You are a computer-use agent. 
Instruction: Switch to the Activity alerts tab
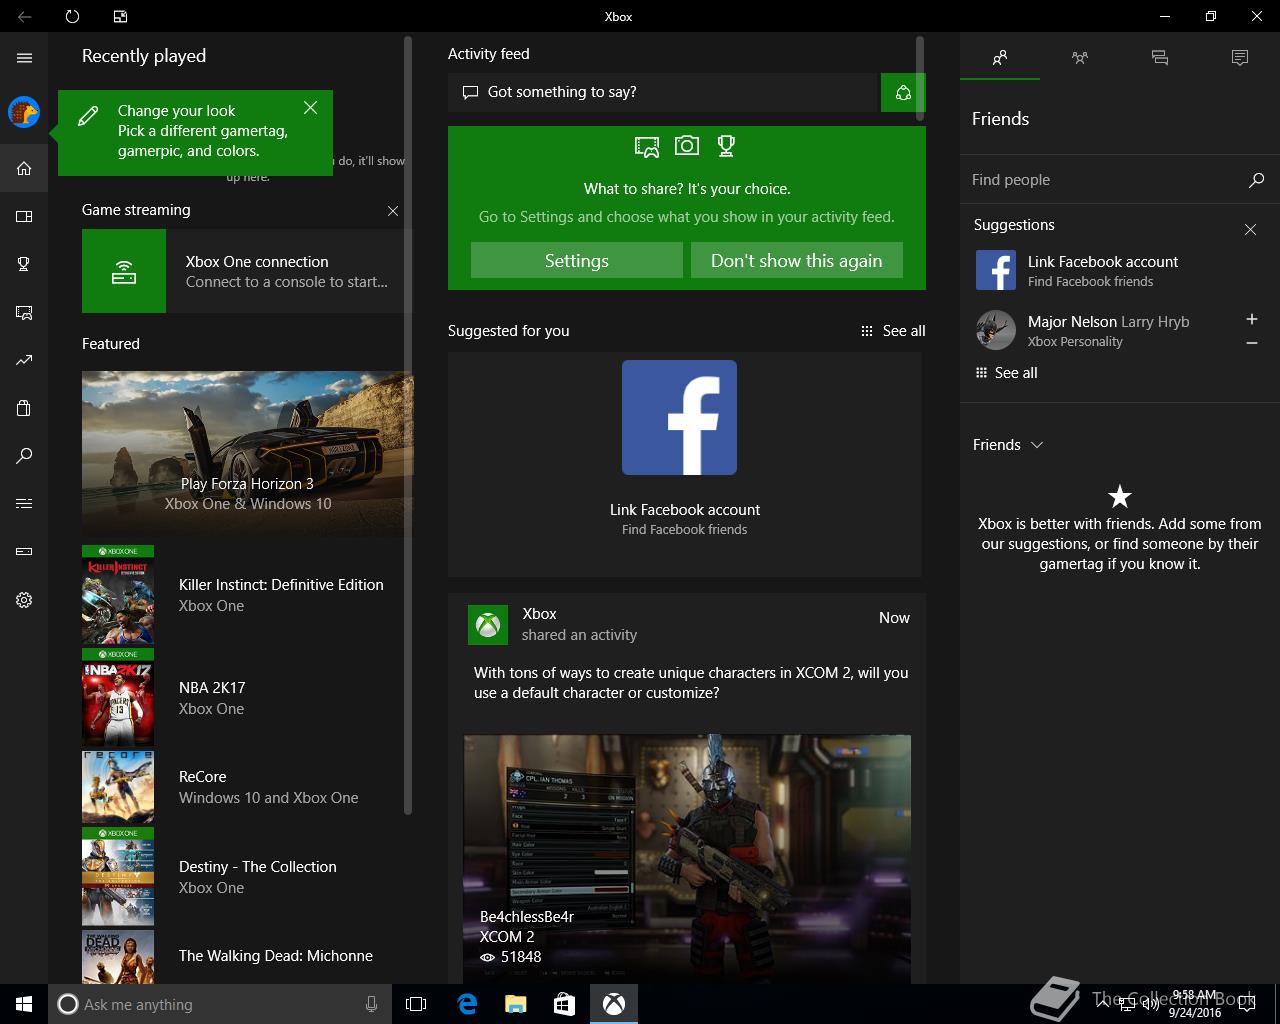[x=1240, y=58]
